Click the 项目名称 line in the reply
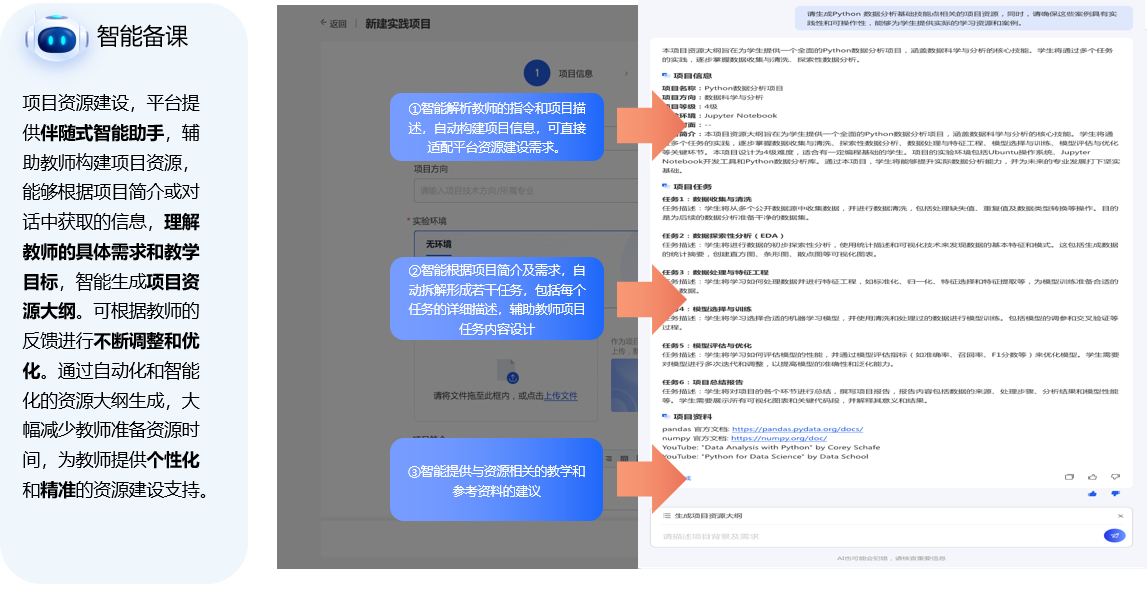Viewport: 1147px width, 589px height. [x=723, y=88]
